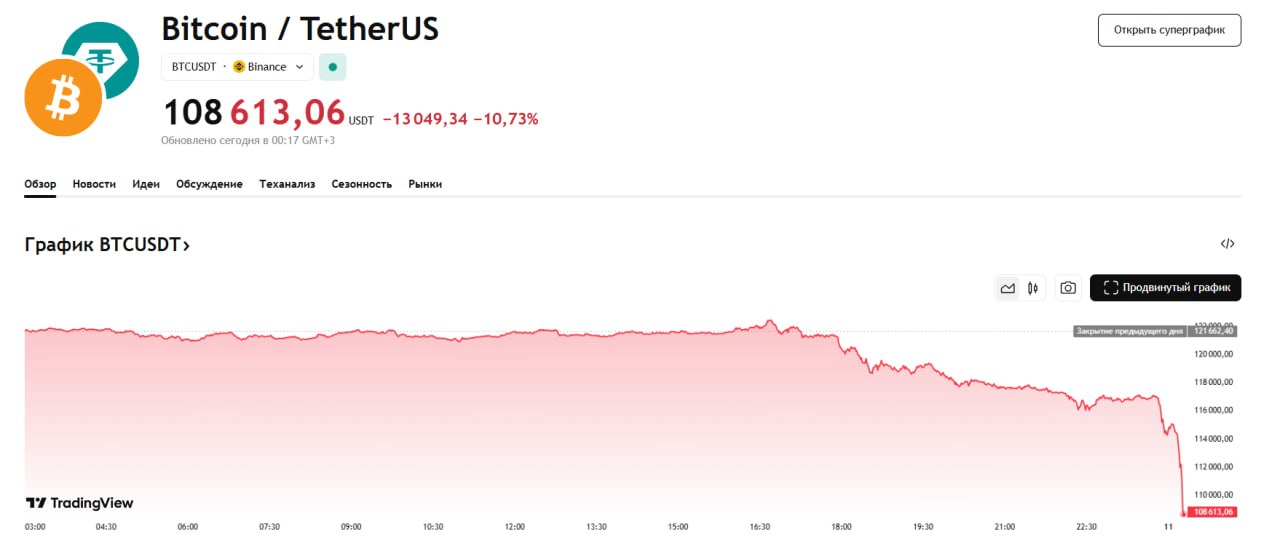
Task: Click the TradingView logo on the chart
Action: pyautogui.click(x=79, y=503)
